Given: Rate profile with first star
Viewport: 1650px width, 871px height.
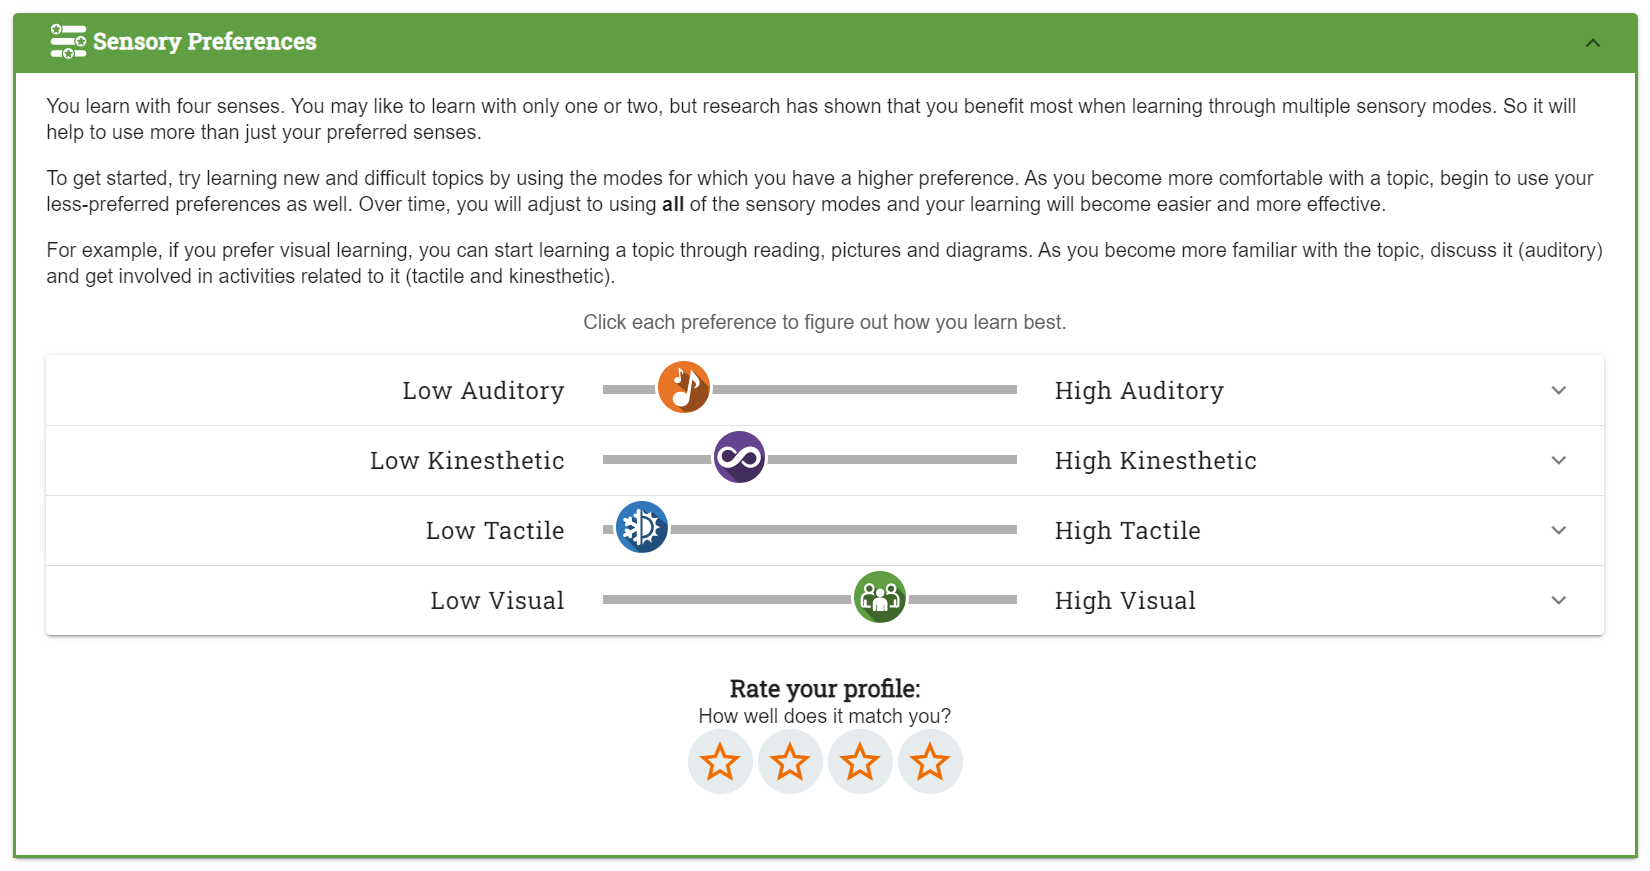Looking at the screenshot, I should tap(720, 762).
